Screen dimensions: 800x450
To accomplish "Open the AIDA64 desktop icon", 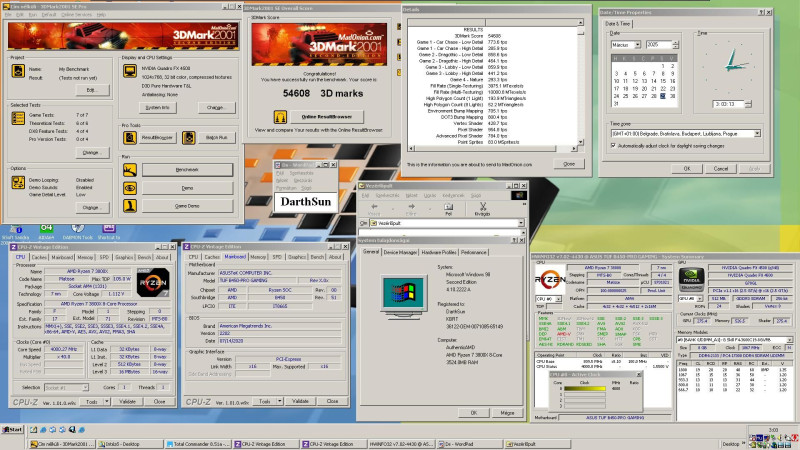I will pos(46,231).
